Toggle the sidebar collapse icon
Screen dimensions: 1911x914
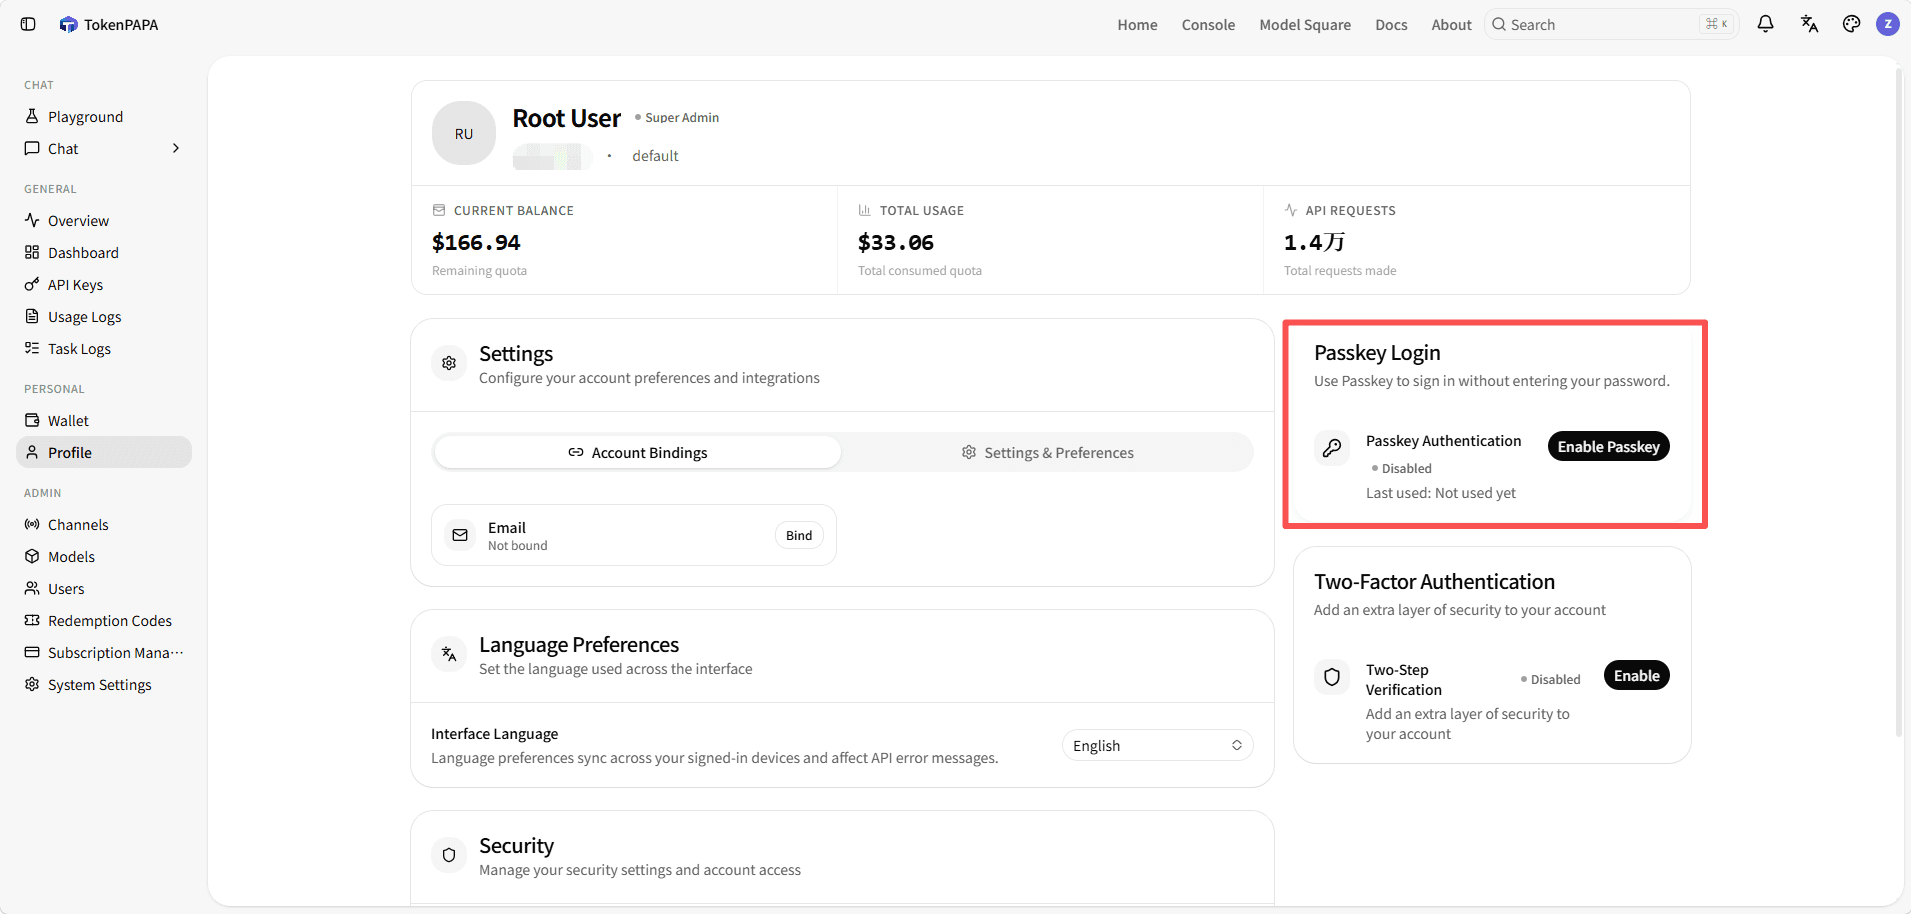coord(28,24)
